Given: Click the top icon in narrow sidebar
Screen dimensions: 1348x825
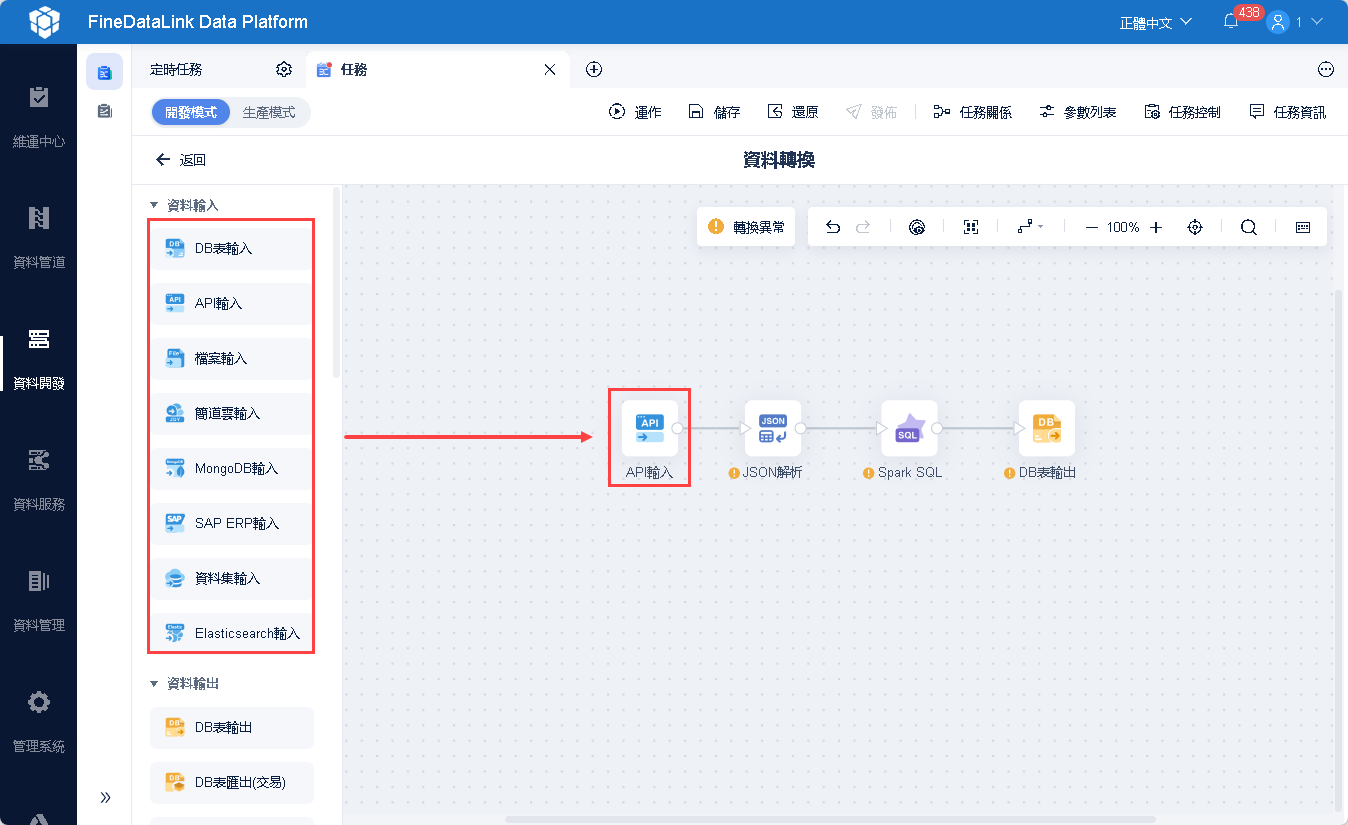Looking at the screenshot, I should pos(104,72).
